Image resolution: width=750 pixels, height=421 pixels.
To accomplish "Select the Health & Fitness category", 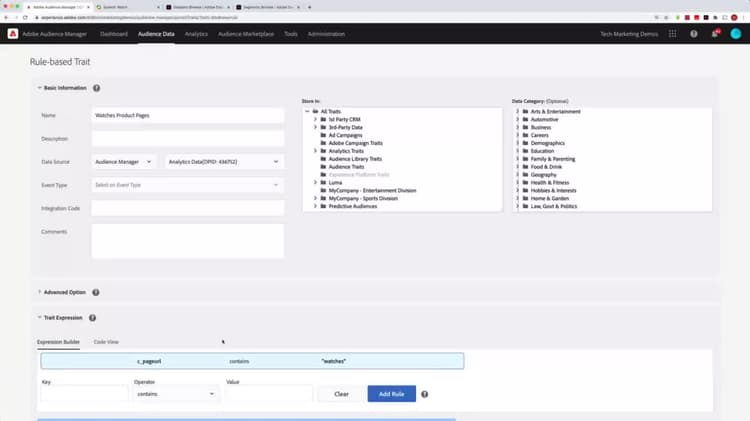I will click(x=550, y=183).
